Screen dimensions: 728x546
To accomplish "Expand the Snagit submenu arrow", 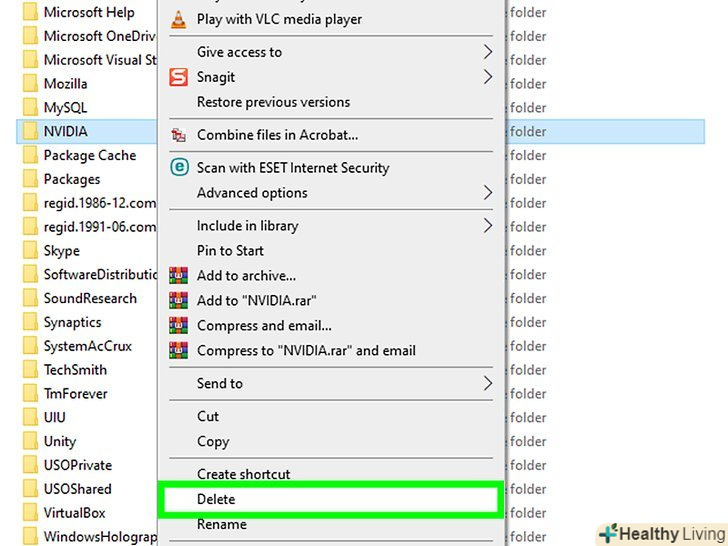I will pyautogui.click(x=488, y=77).
